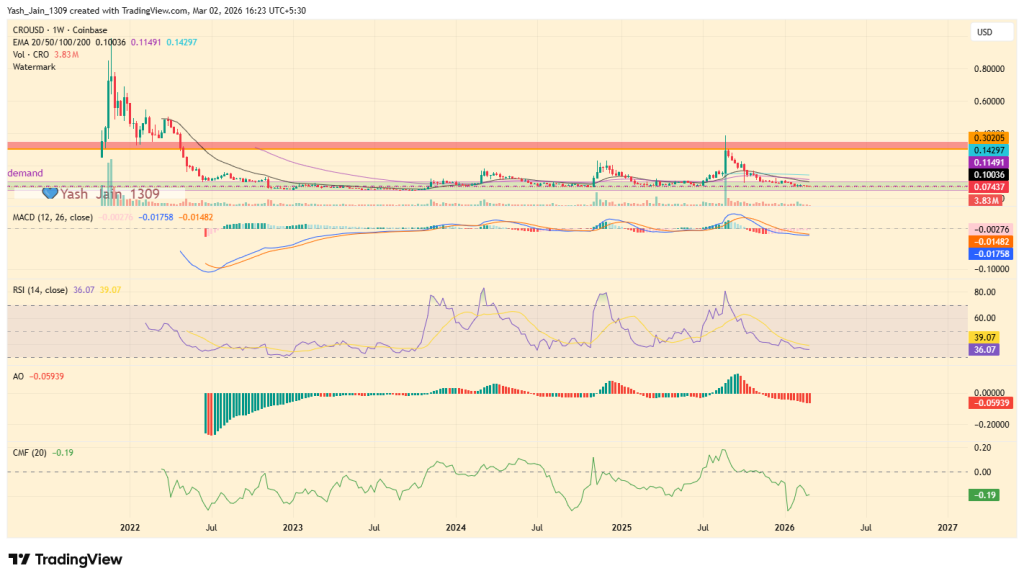Click the green -0.19 CMF value tag

click(x=983, y=494)
